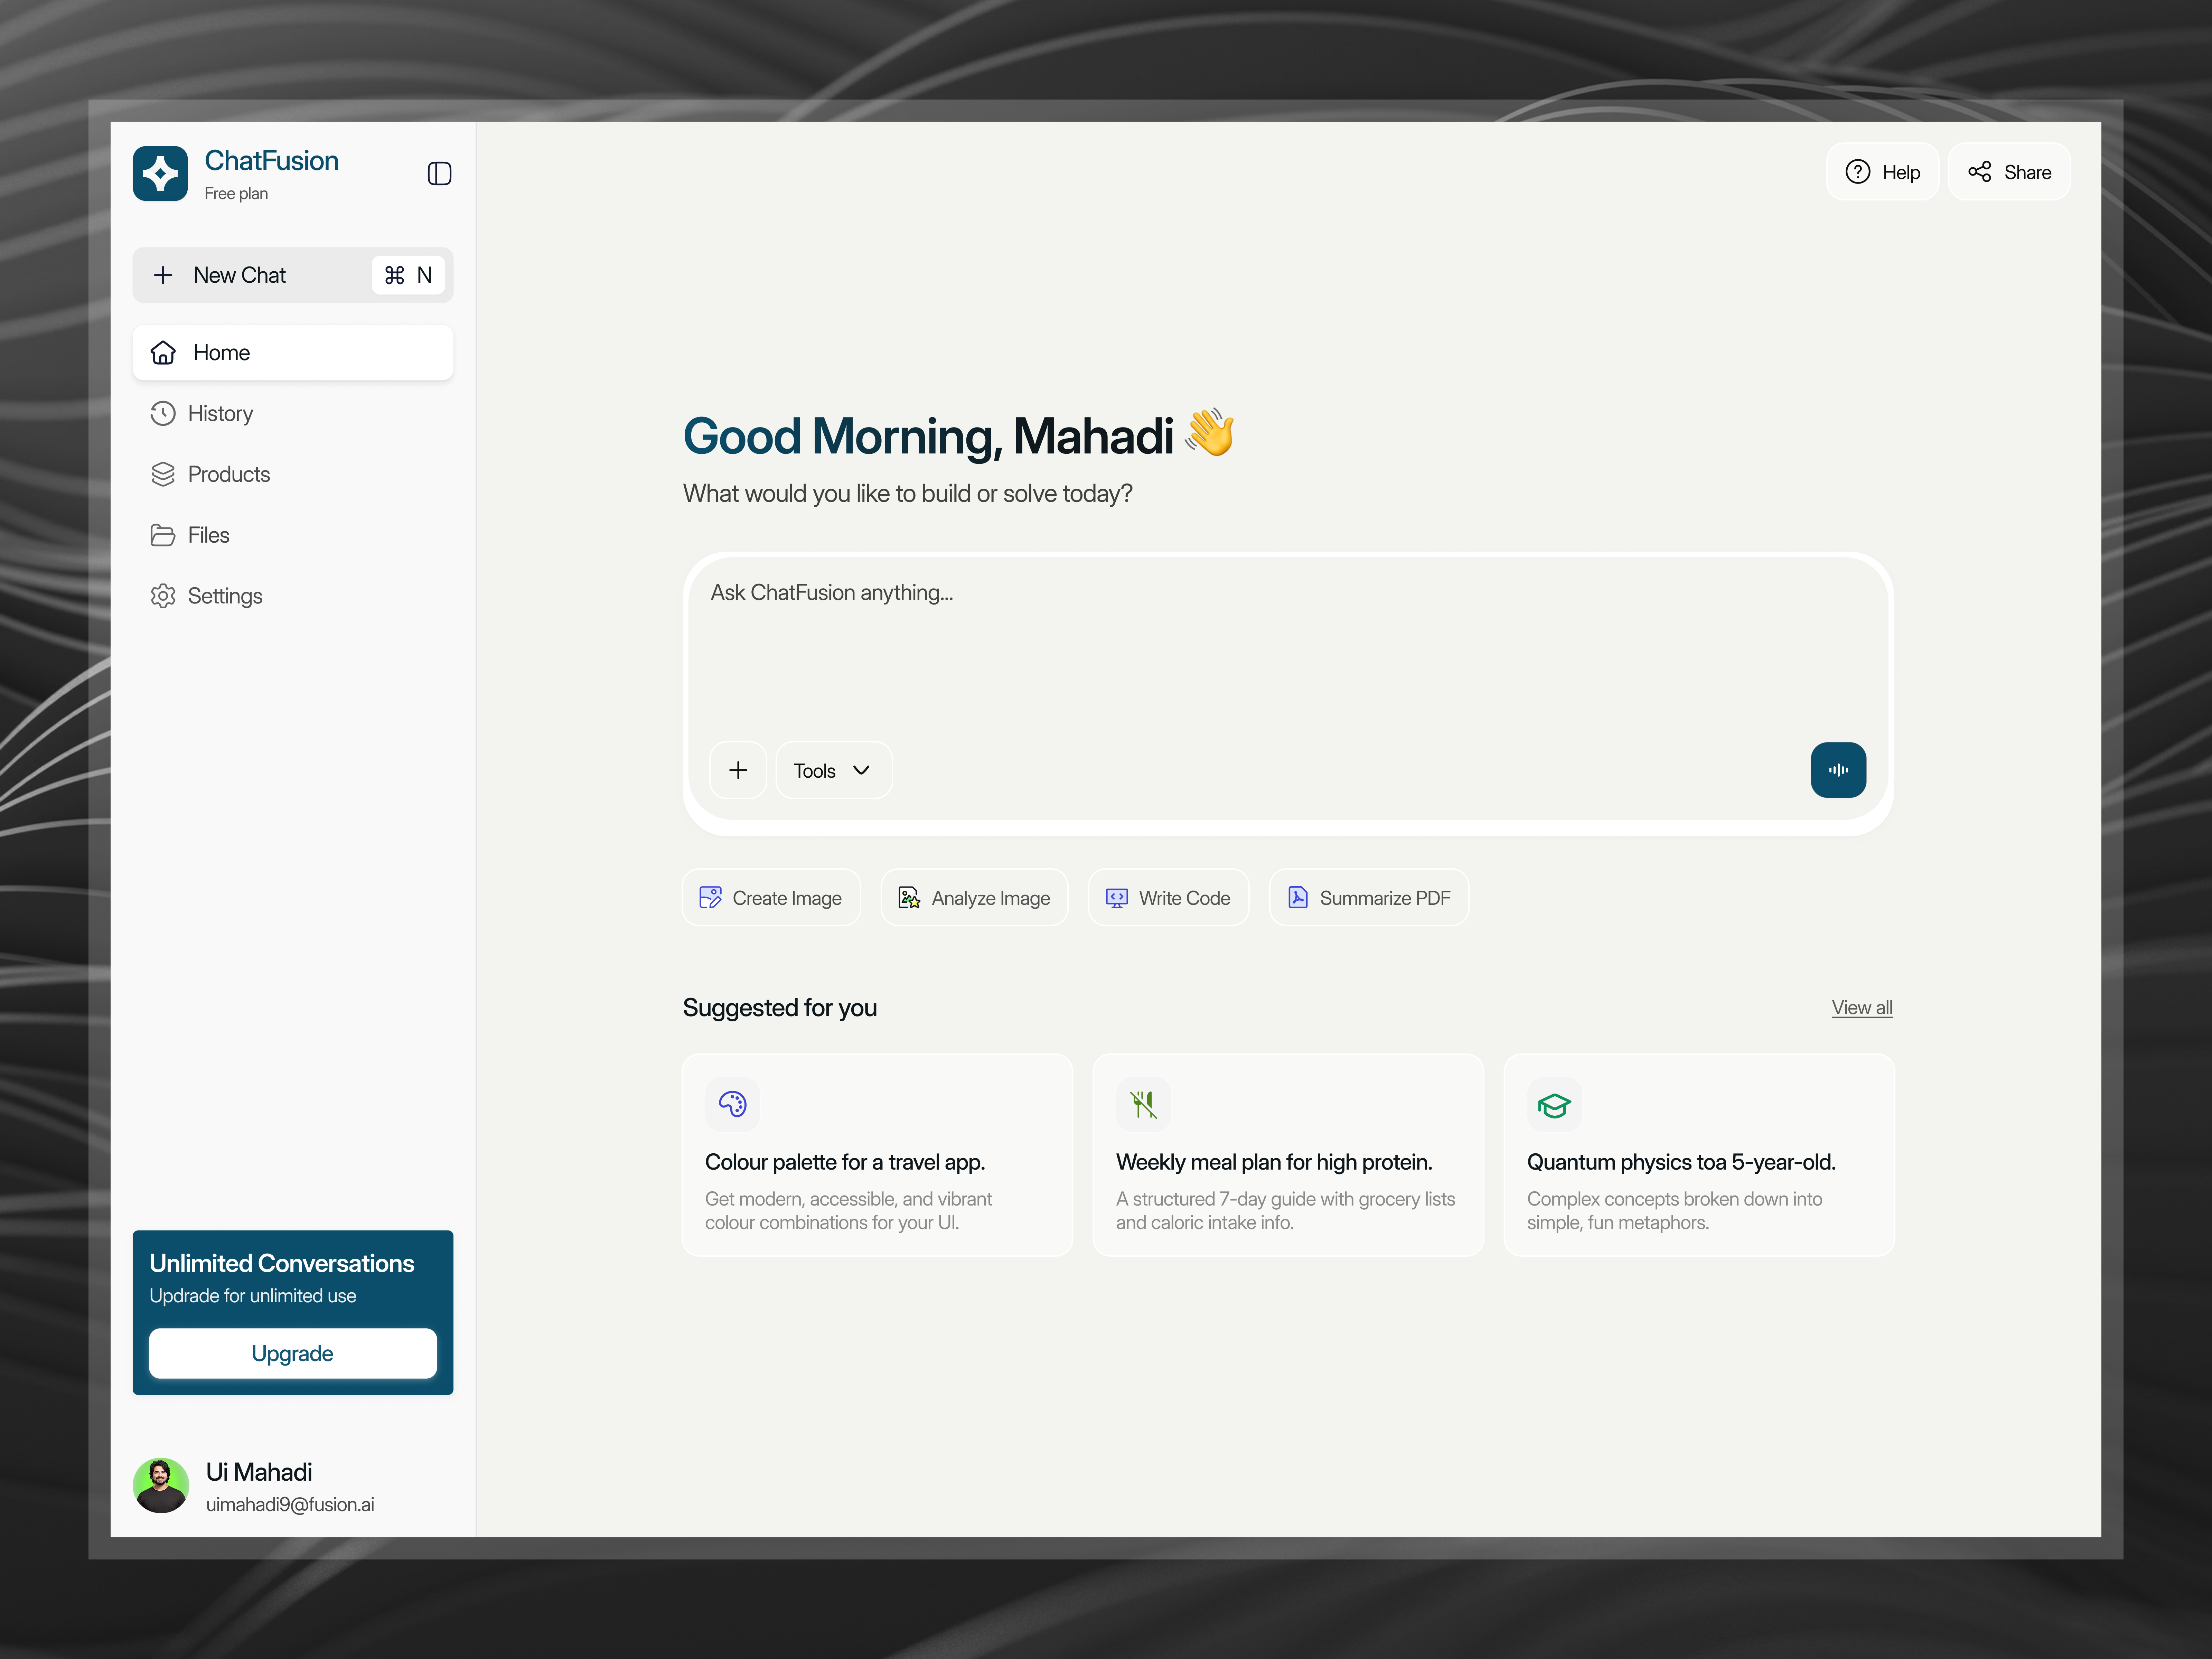
Task: Click the plus attachment icon in the chat input
Action: (738, 770)
